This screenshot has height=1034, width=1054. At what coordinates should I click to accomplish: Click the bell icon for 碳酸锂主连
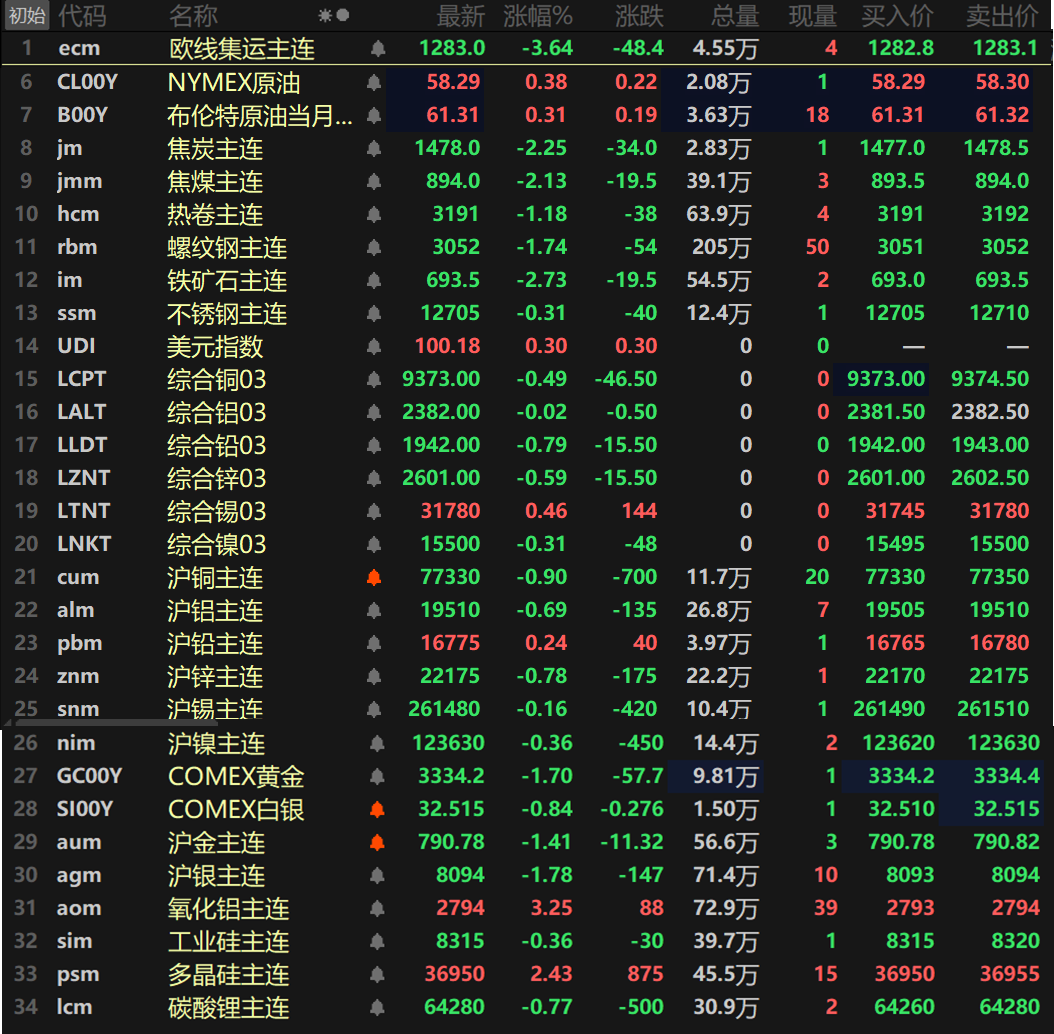click(x=378, y=1007)
